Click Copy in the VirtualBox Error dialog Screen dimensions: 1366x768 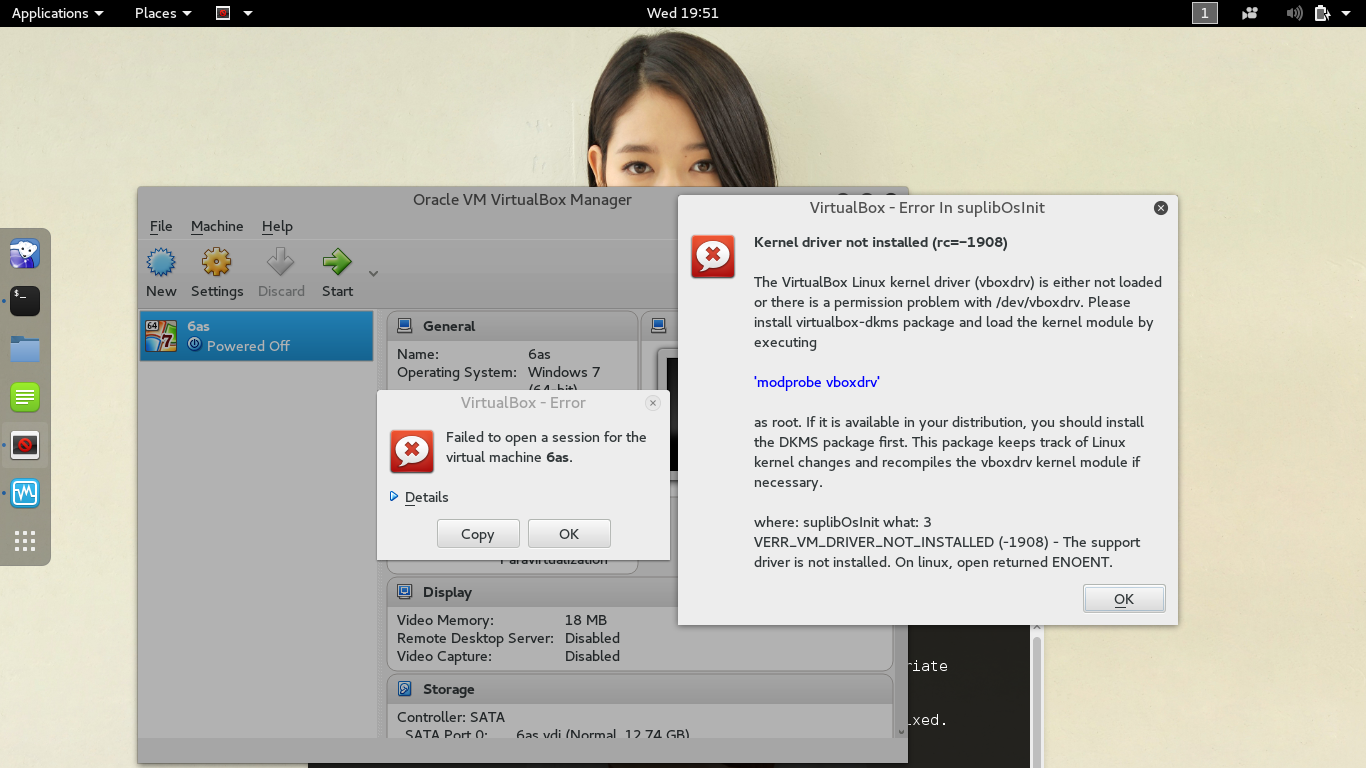(x=478, y=534)
